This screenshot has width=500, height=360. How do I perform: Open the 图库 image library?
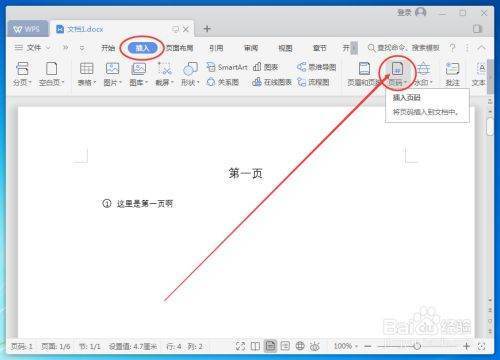(138, 74)
